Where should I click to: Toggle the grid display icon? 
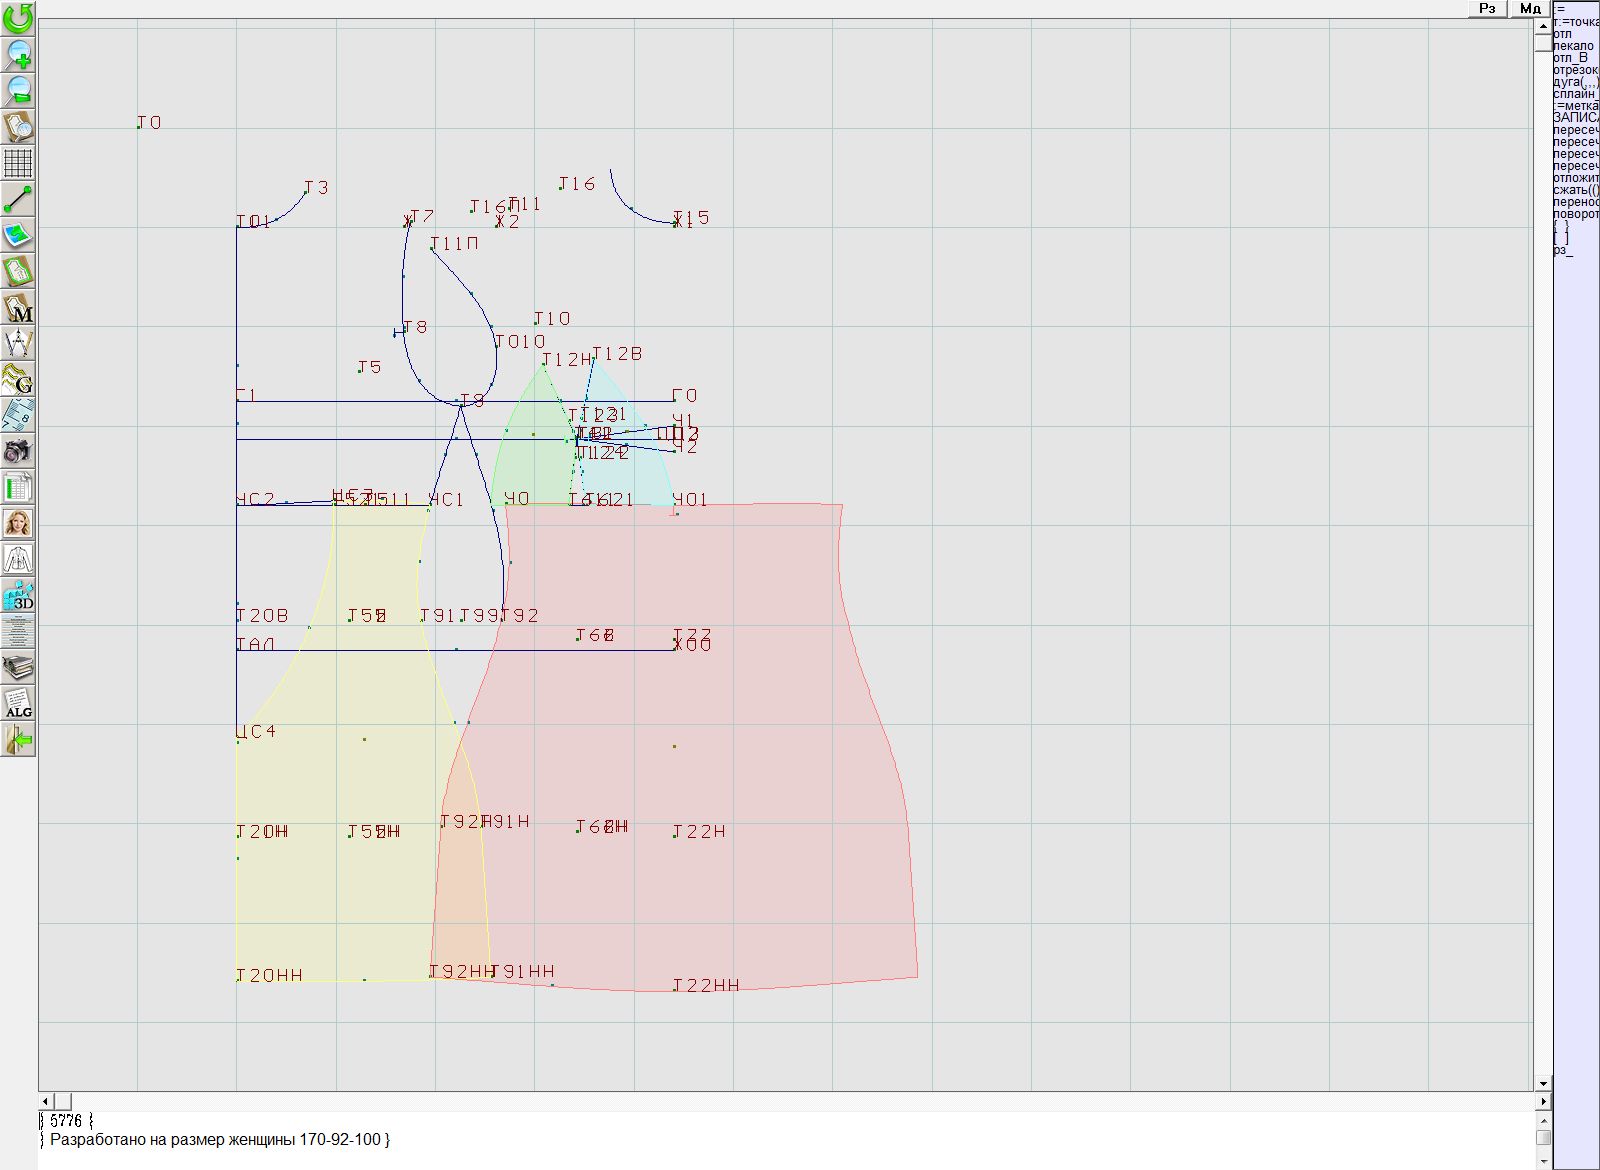coord(18,163)
